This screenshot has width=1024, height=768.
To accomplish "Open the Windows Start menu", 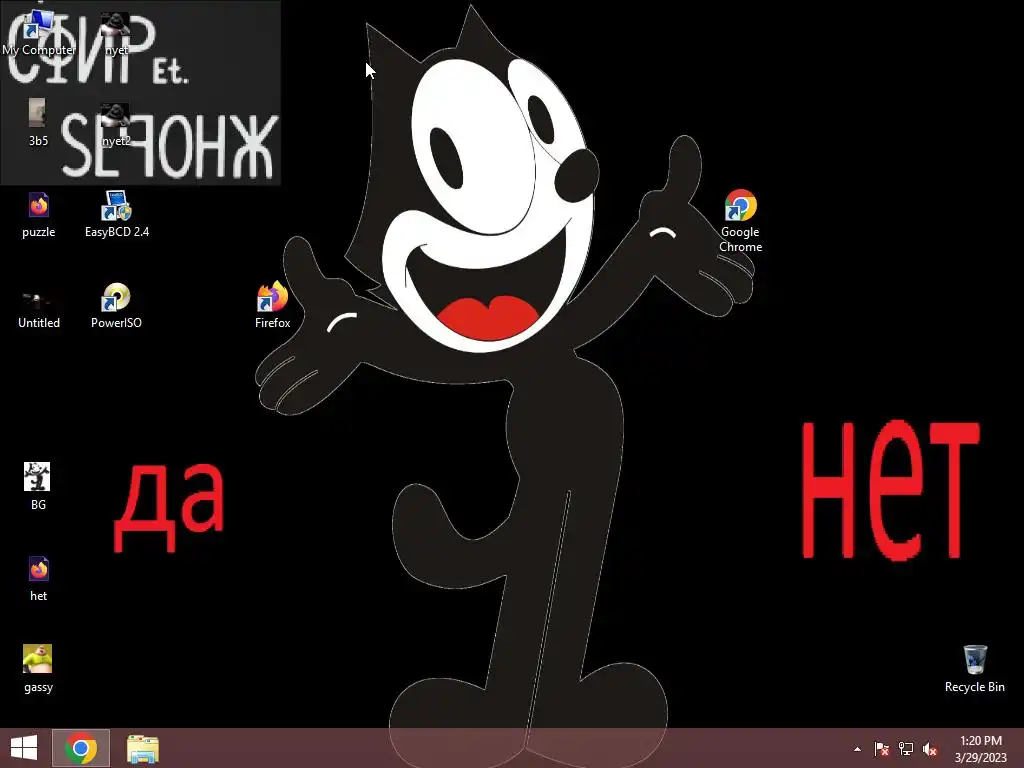I will click(24, 748).
